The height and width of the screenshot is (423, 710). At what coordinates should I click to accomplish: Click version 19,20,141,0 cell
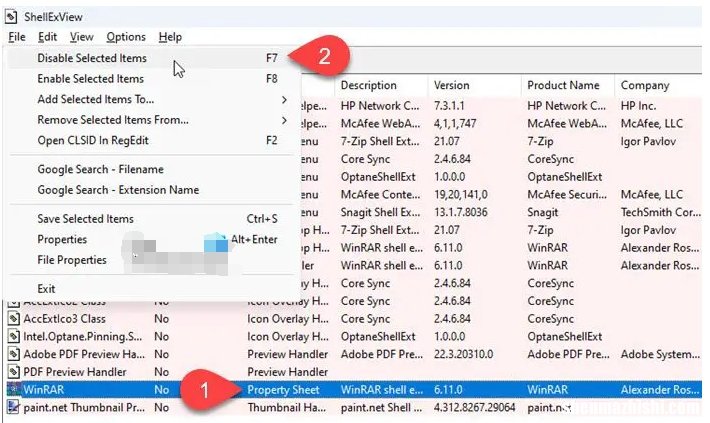[461, 195]
